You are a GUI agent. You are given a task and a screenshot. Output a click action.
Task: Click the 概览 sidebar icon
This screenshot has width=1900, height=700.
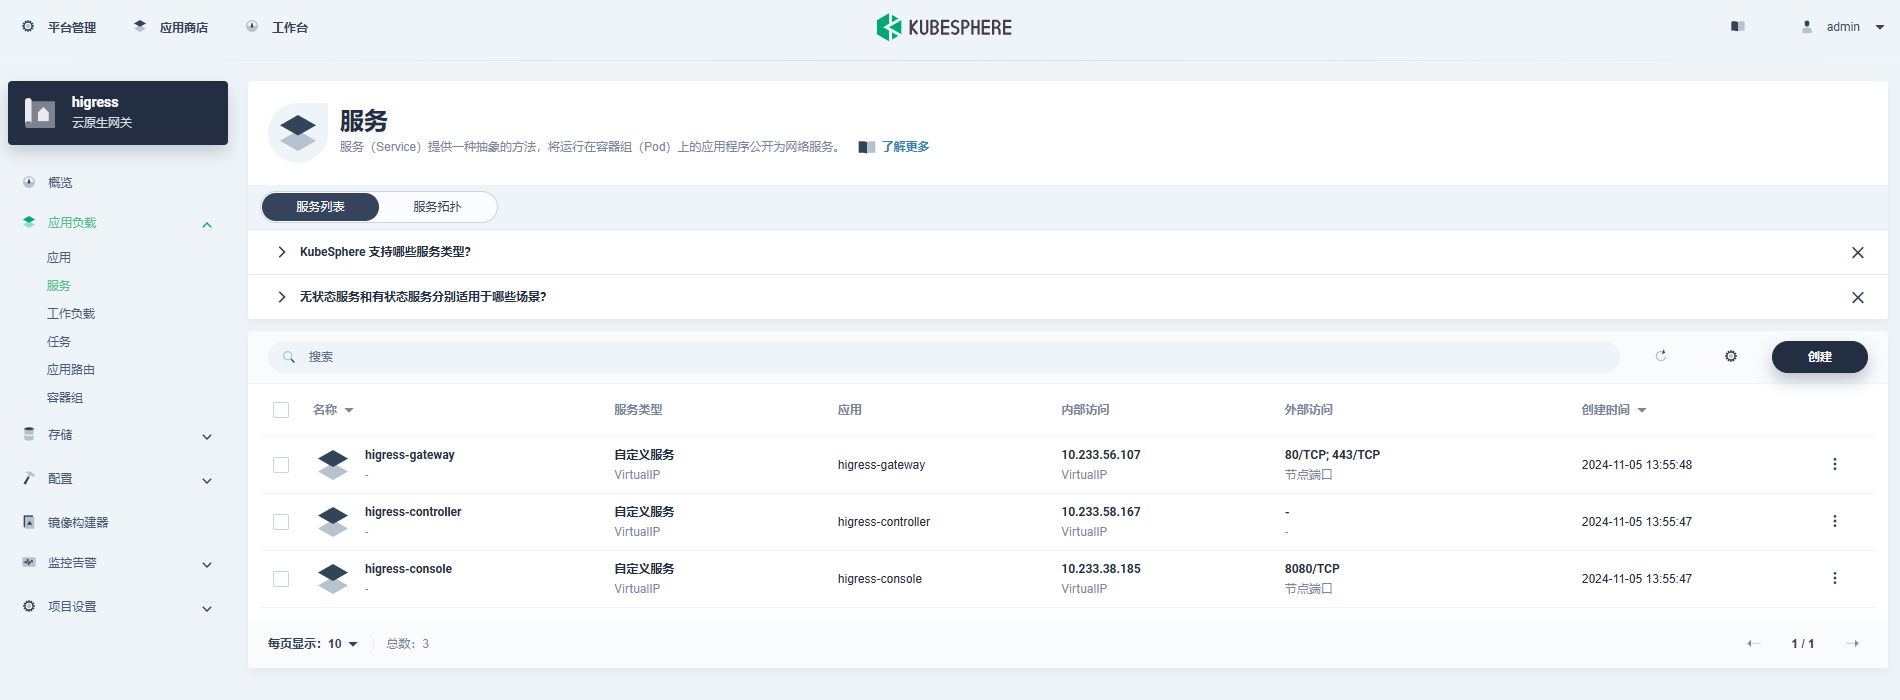29,182
